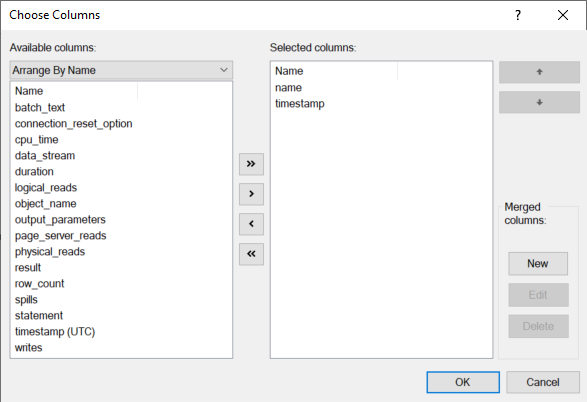
Task: Click the move column down arrow button
Action: 539,102
